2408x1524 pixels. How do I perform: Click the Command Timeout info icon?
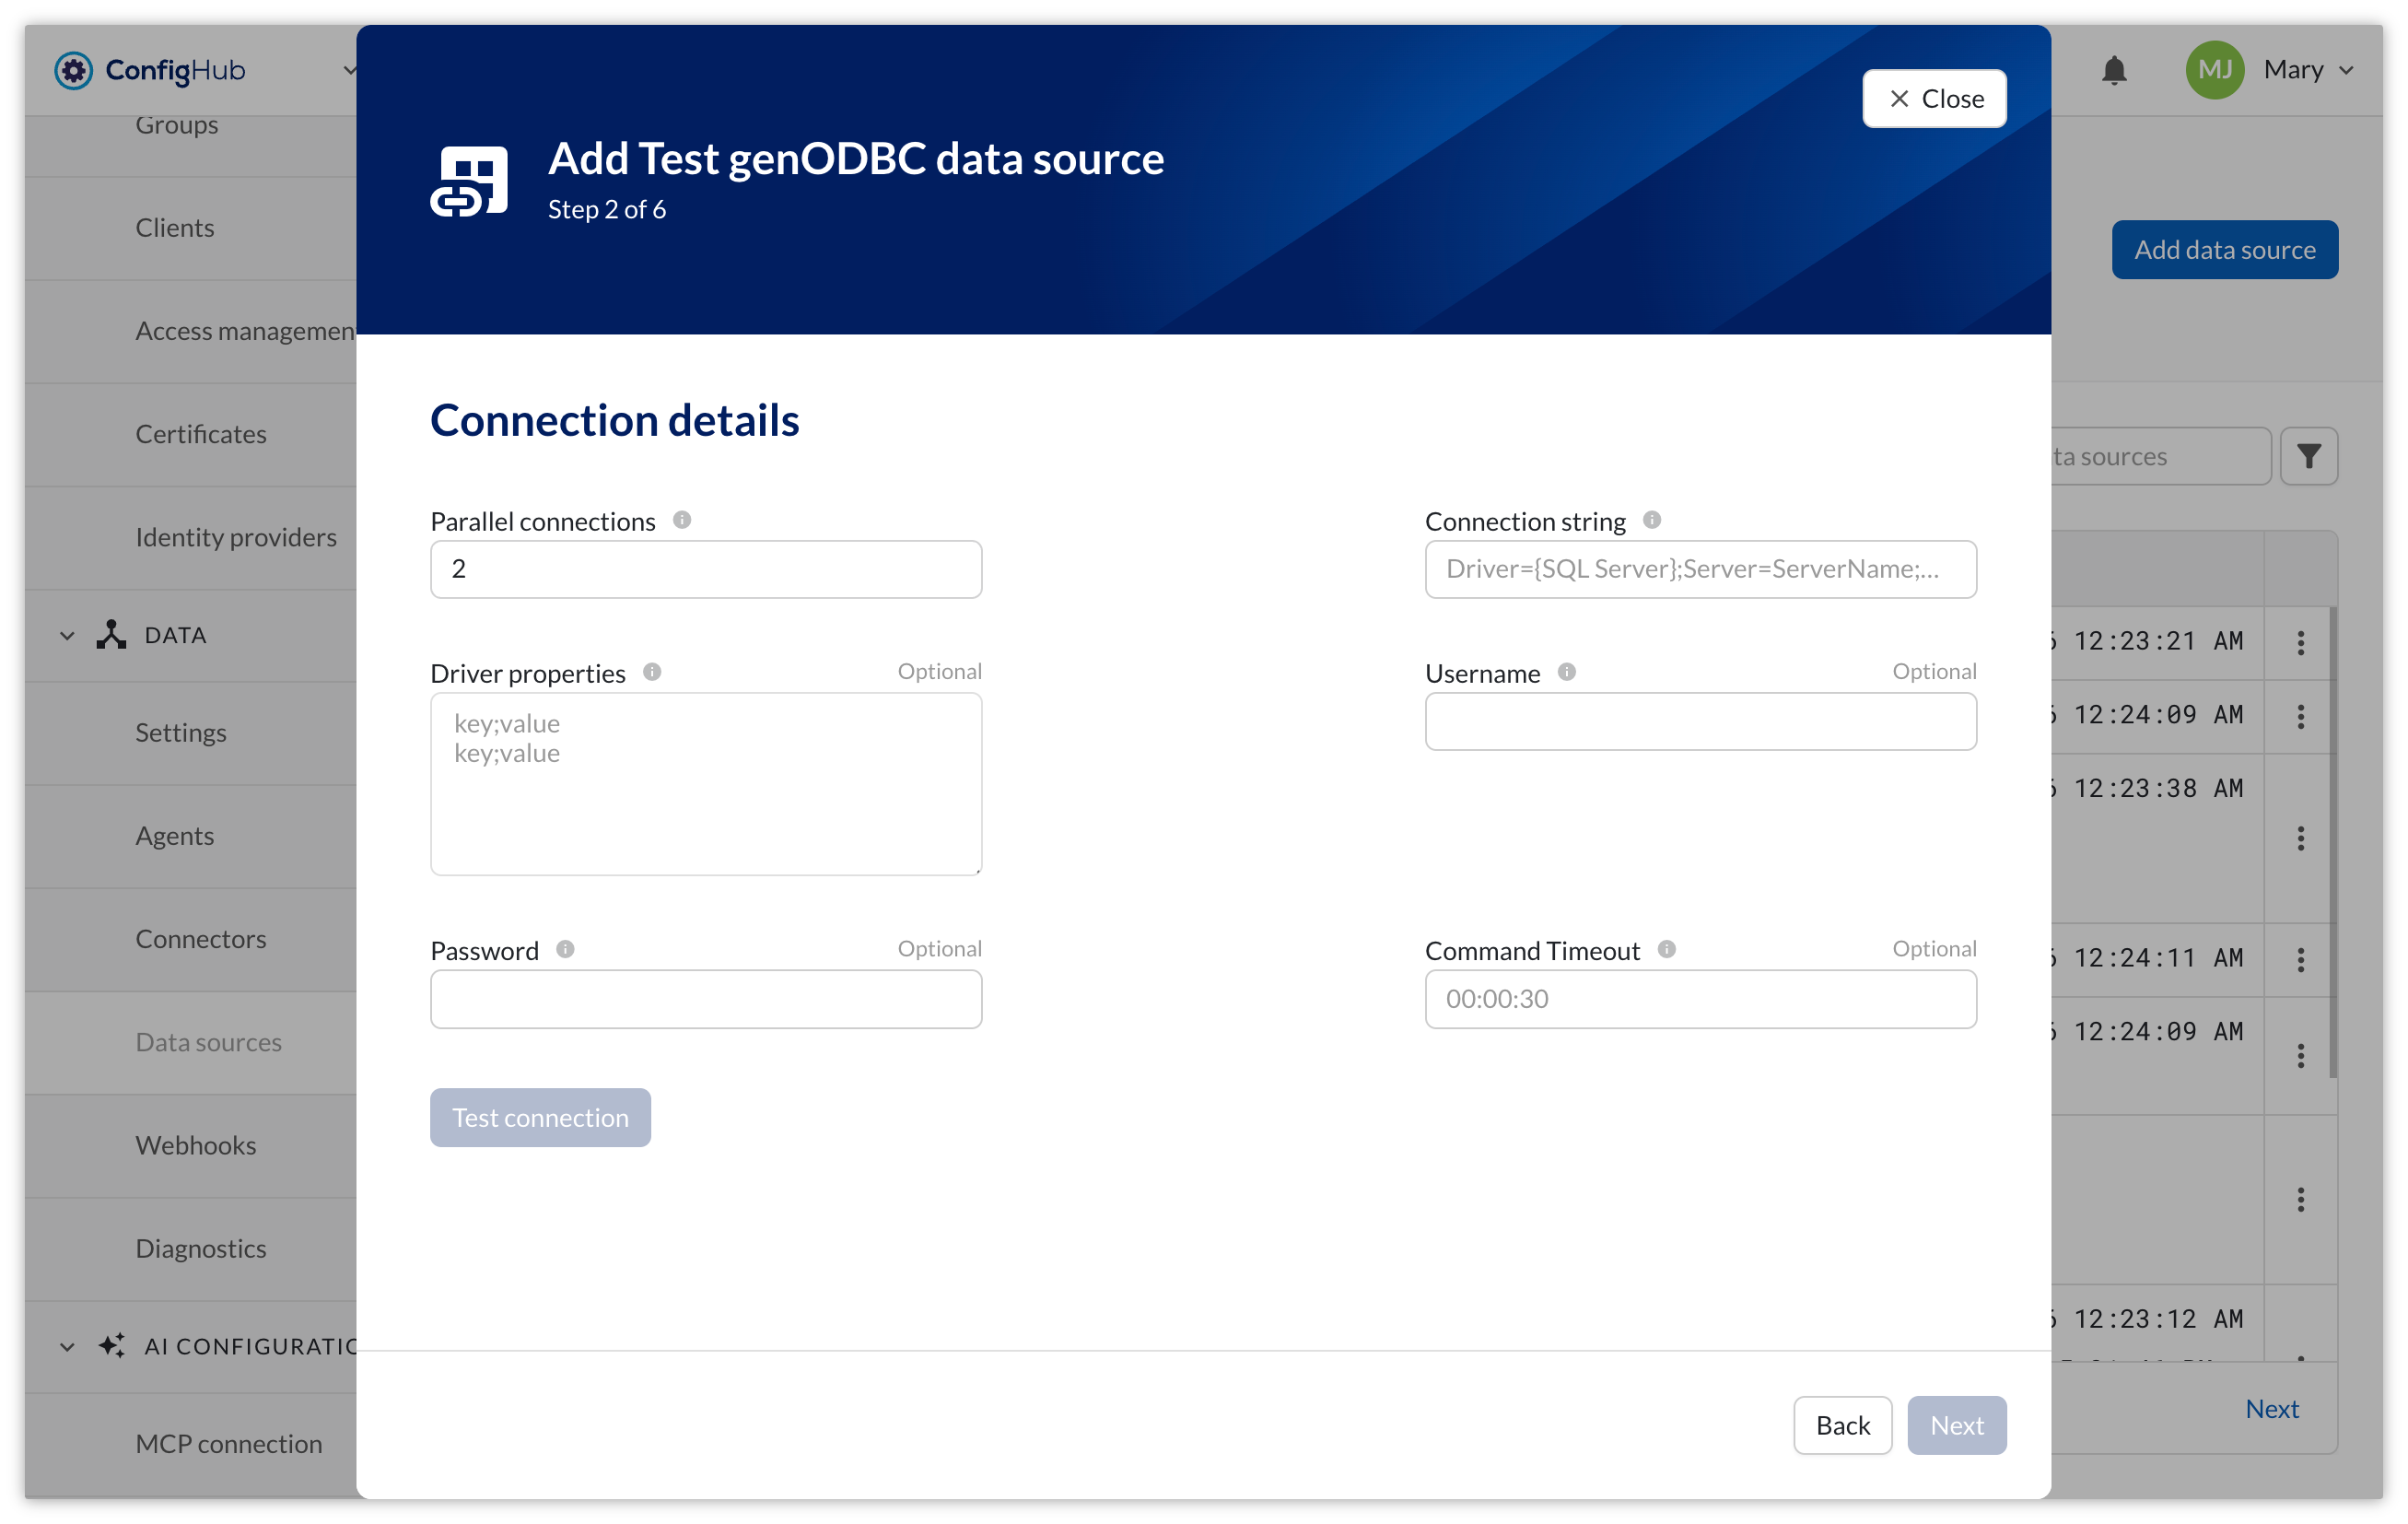1667,949
